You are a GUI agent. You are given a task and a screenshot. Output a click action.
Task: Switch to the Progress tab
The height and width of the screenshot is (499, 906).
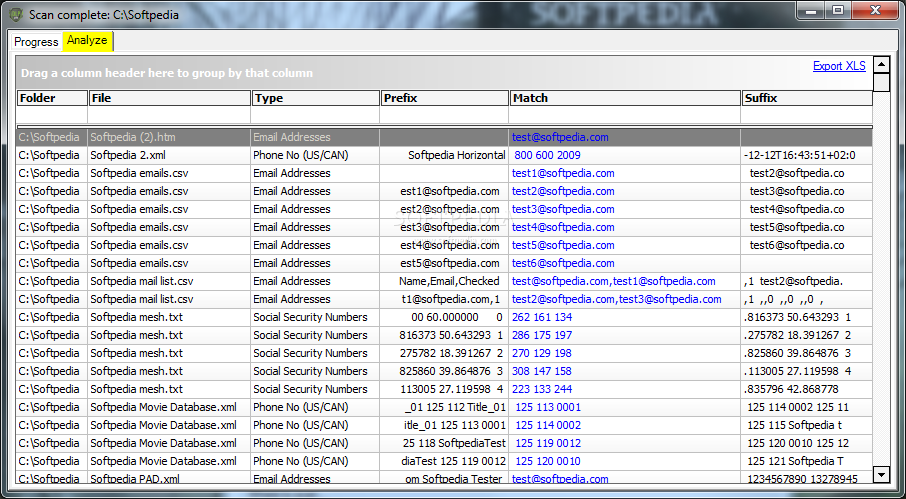[x=36, y=42]
